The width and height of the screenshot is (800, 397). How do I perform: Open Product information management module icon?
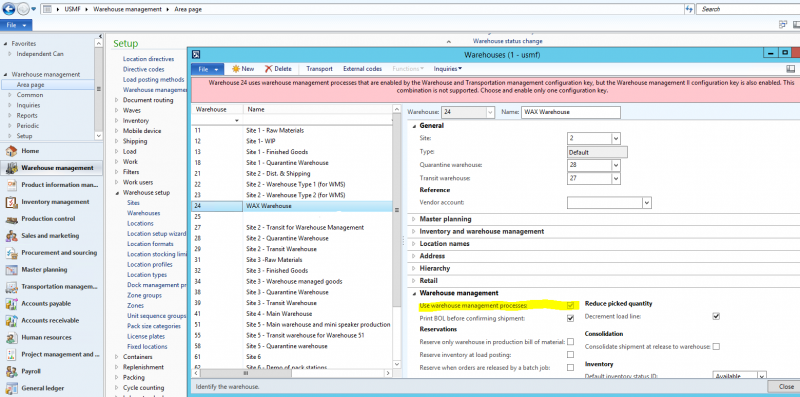pyautogui.click(x=11, y=185)
